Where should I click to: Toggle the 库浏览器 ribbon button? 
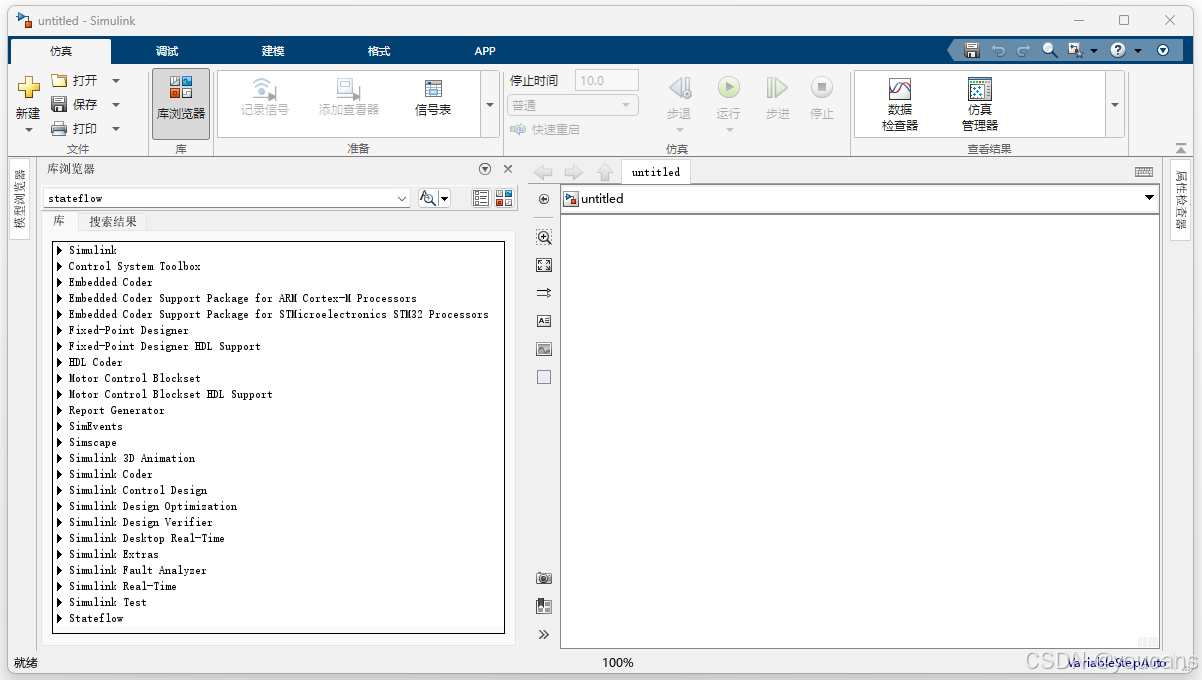[181, 103]
